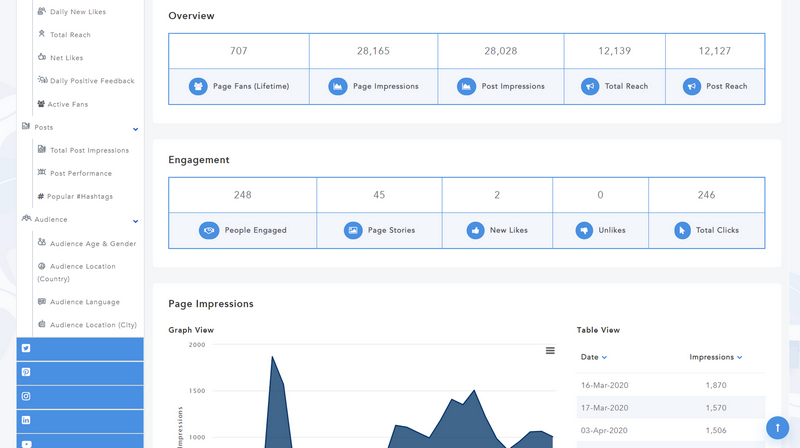800x448 pixels.
Task: Click the Active Fans group icon
Action: click(x=41, y=104)
